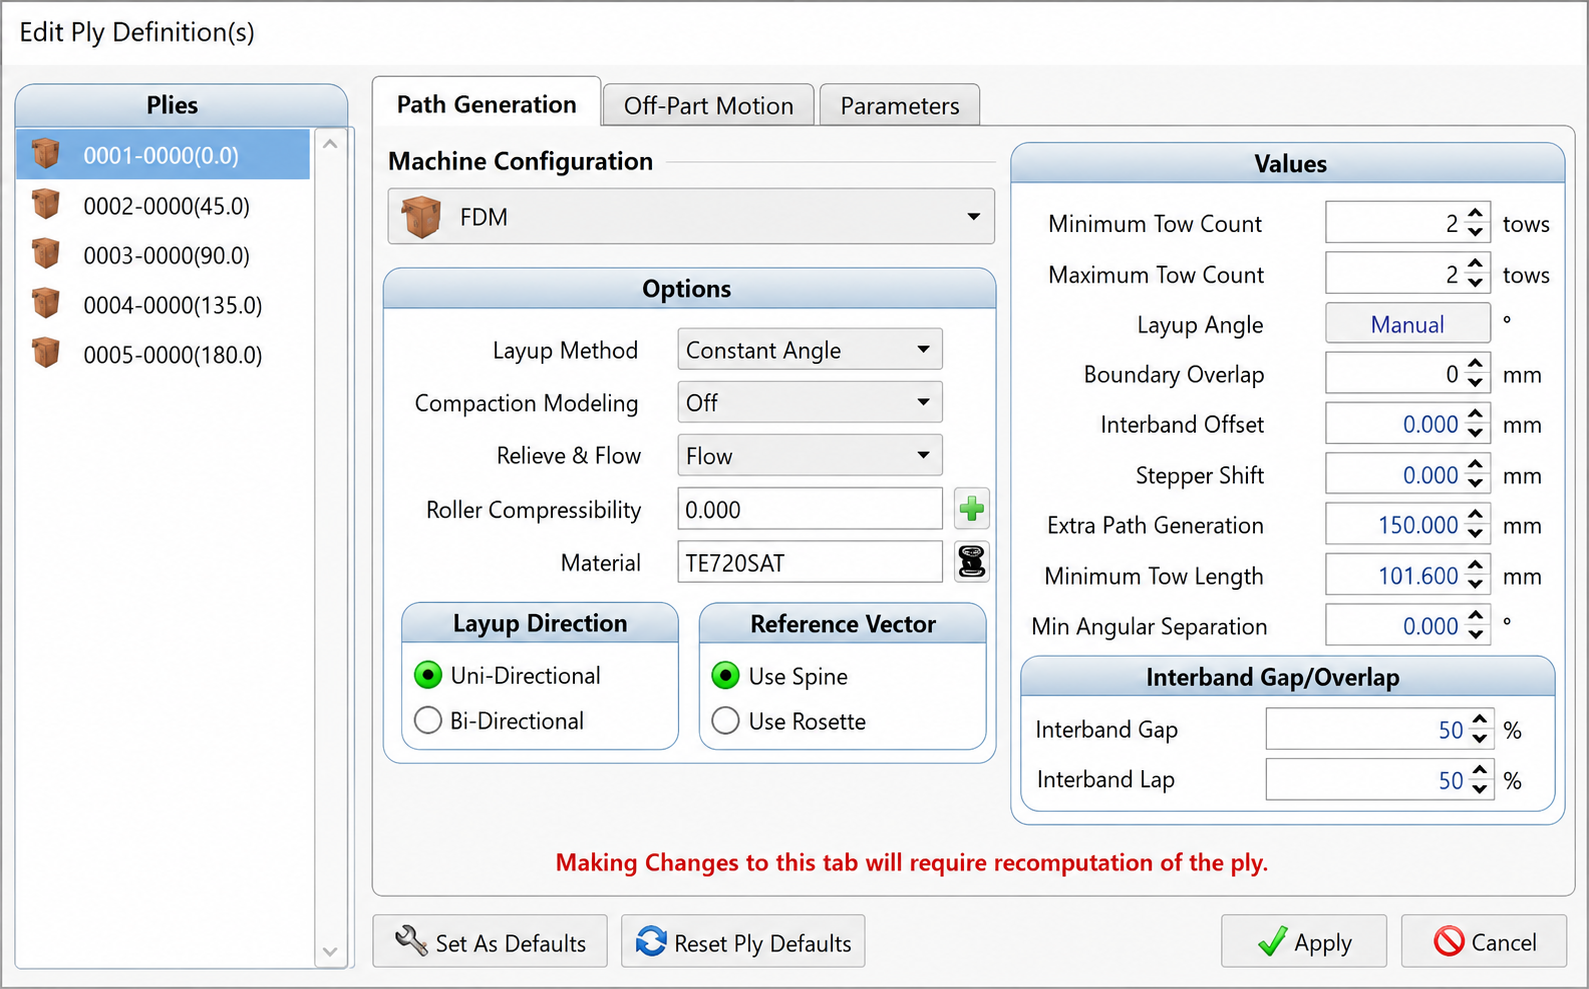Click the Interband Lap percentage field
Screen dimensions: 1589x989
coord(1380,779)
